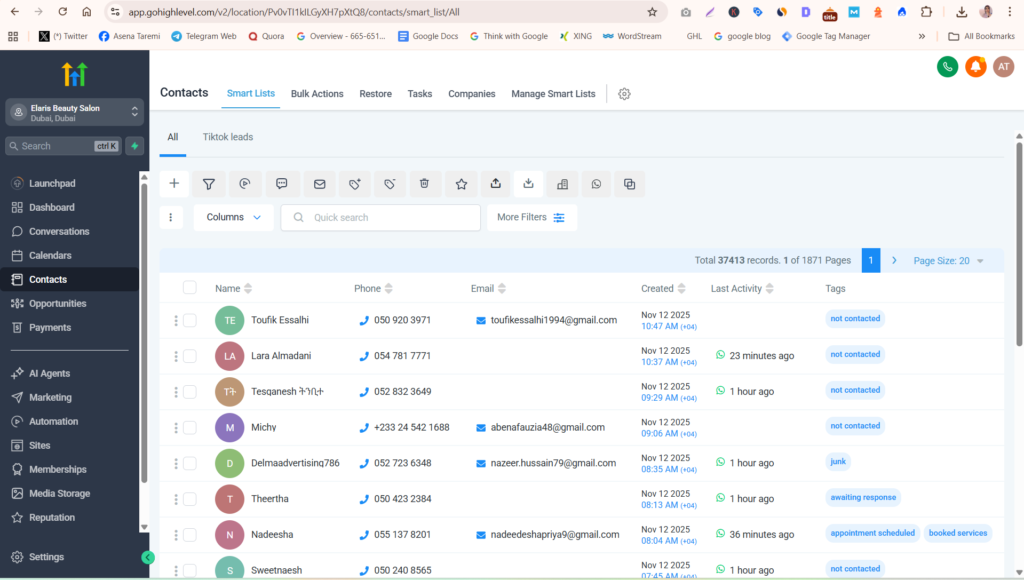Click the orange notifications bell
Viewport: 1024px width, 580px height.
pos(976,67)
